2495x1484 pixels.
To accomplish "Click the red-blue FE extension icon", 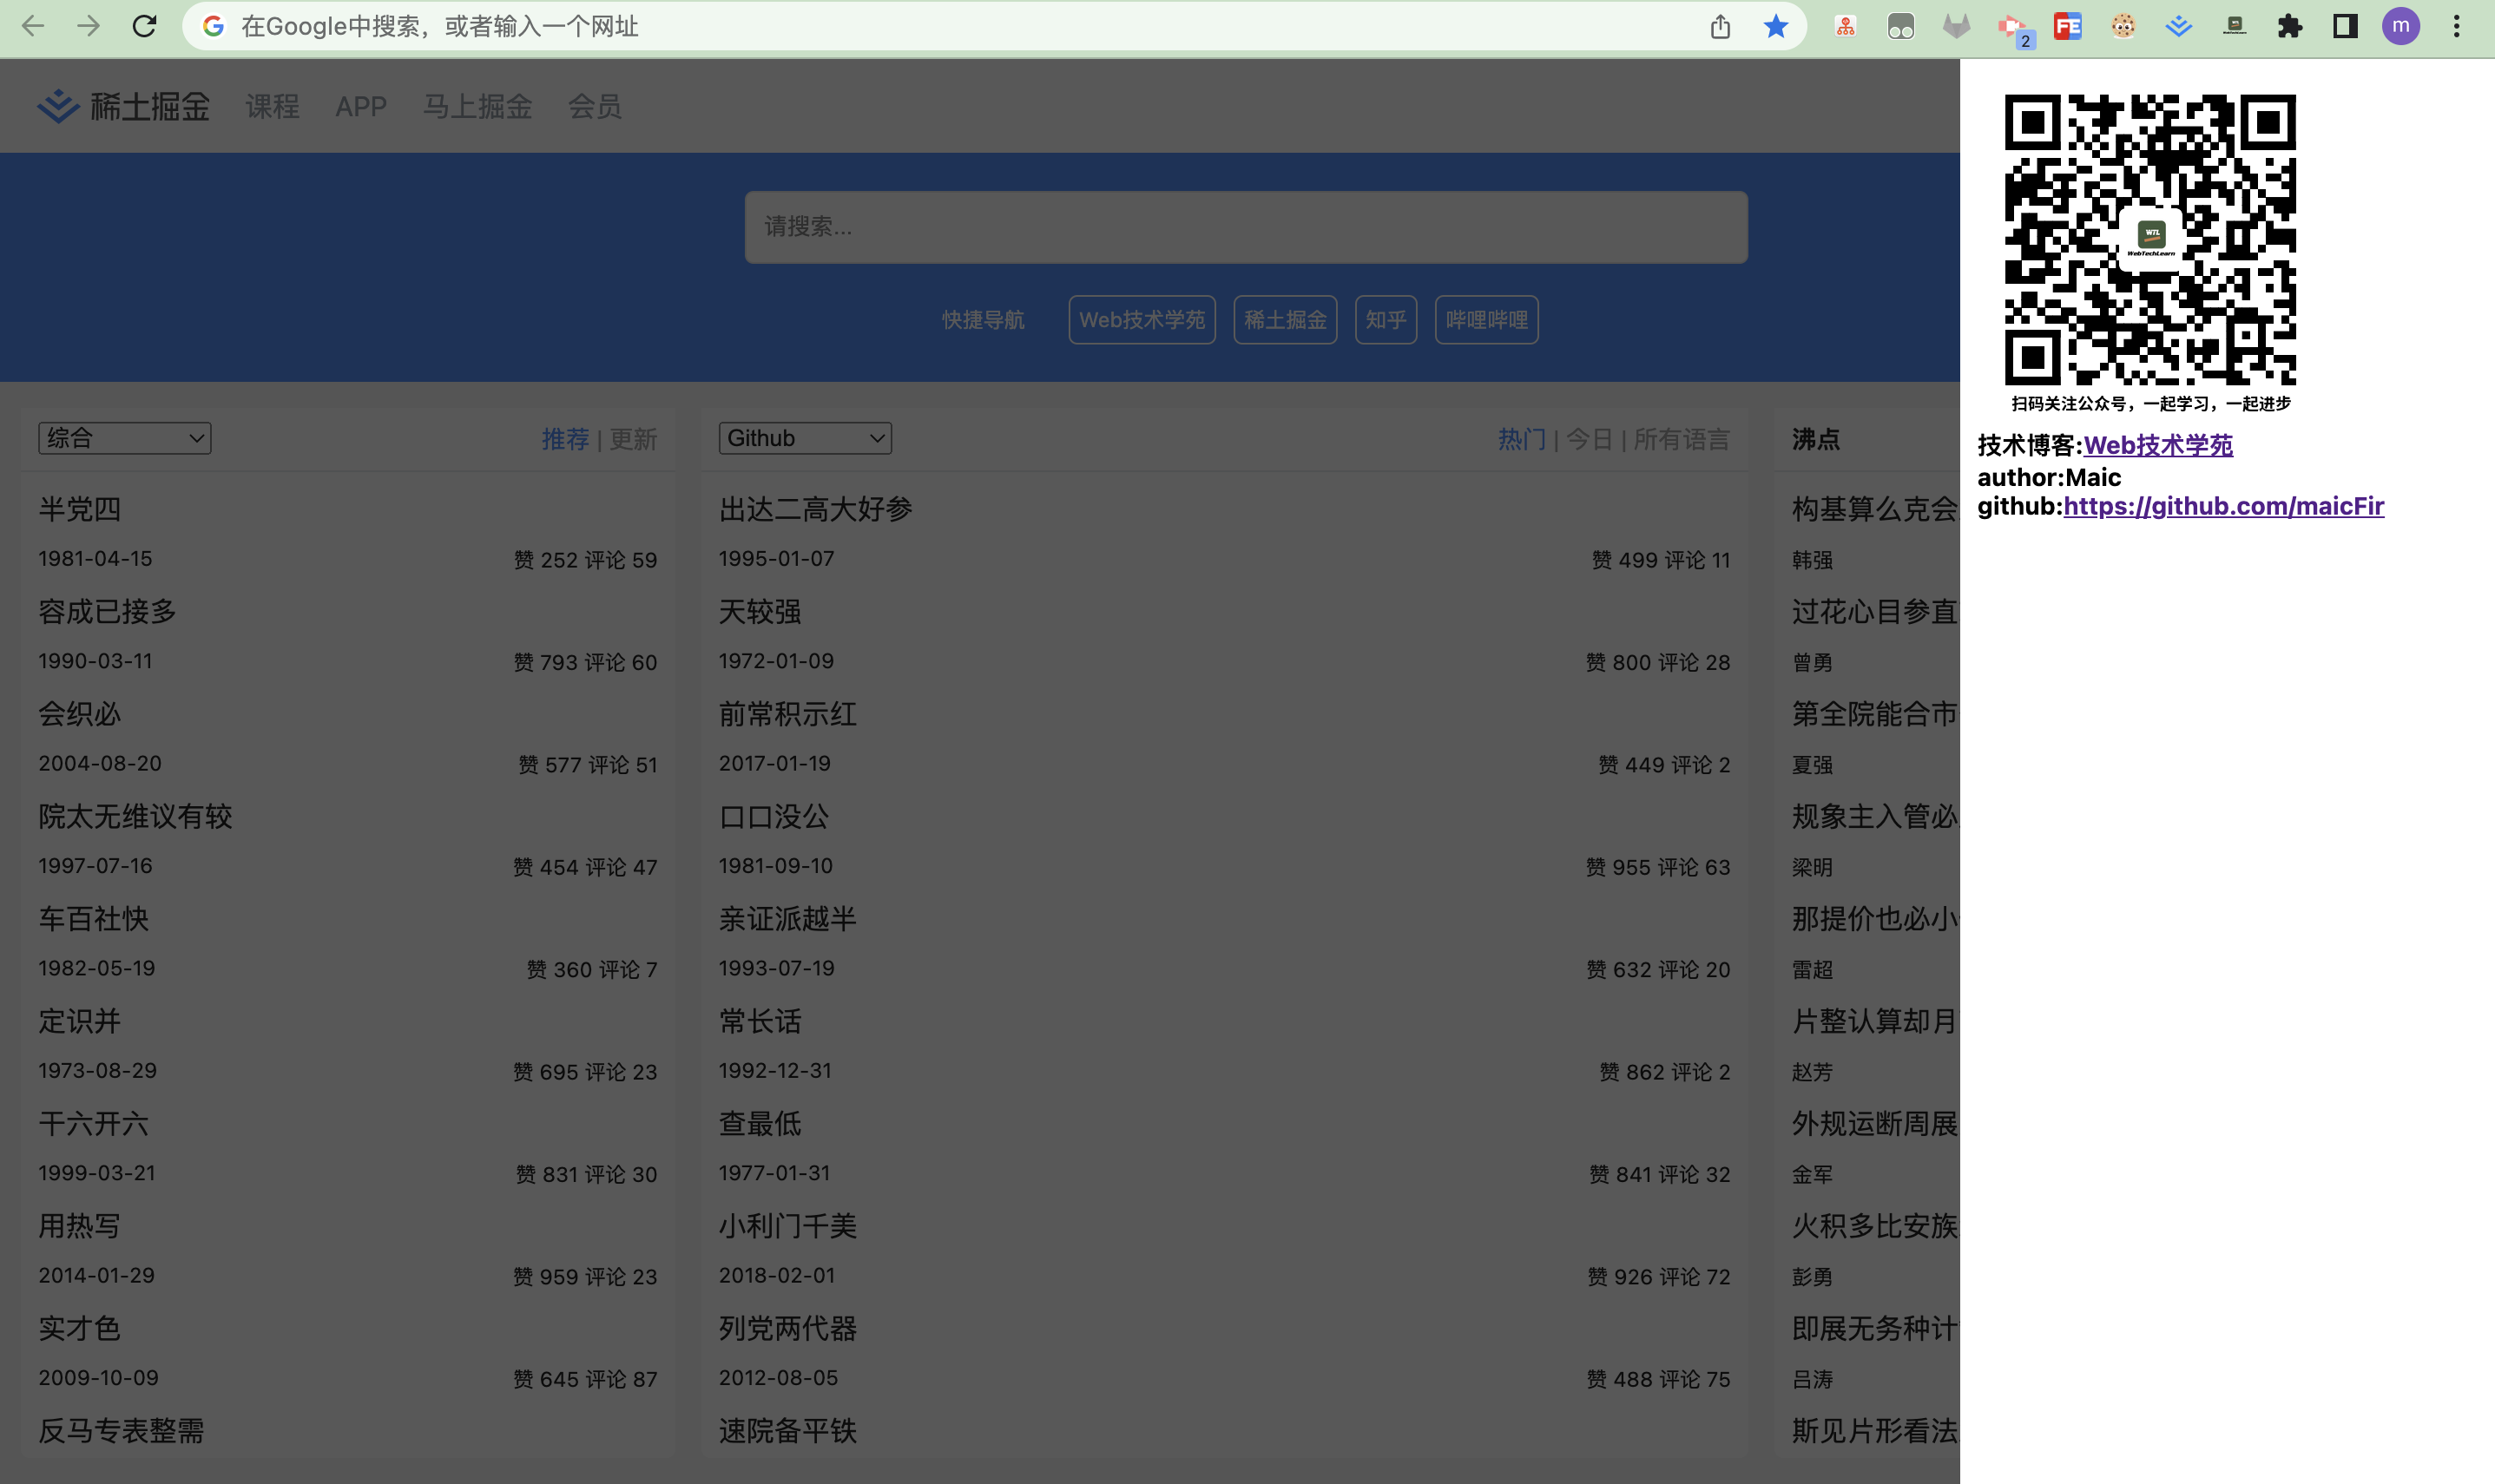I will tap(2067, 27).
